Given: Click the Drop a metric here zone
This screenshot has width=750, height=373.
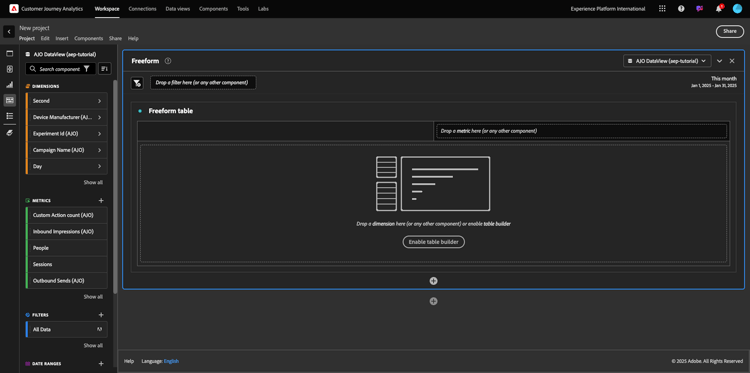Looking at the screenshot, I should click(582, 131).
